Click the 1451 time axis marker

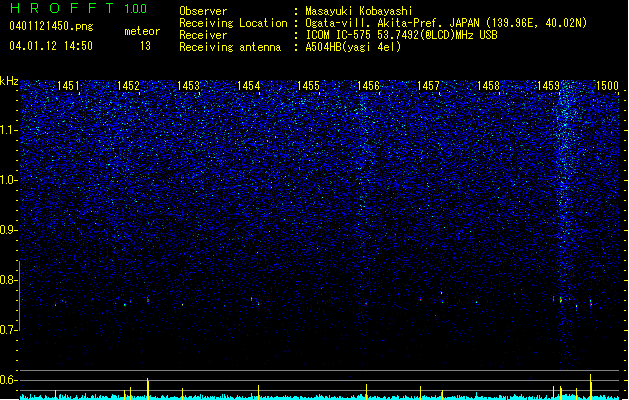point(68,86)
